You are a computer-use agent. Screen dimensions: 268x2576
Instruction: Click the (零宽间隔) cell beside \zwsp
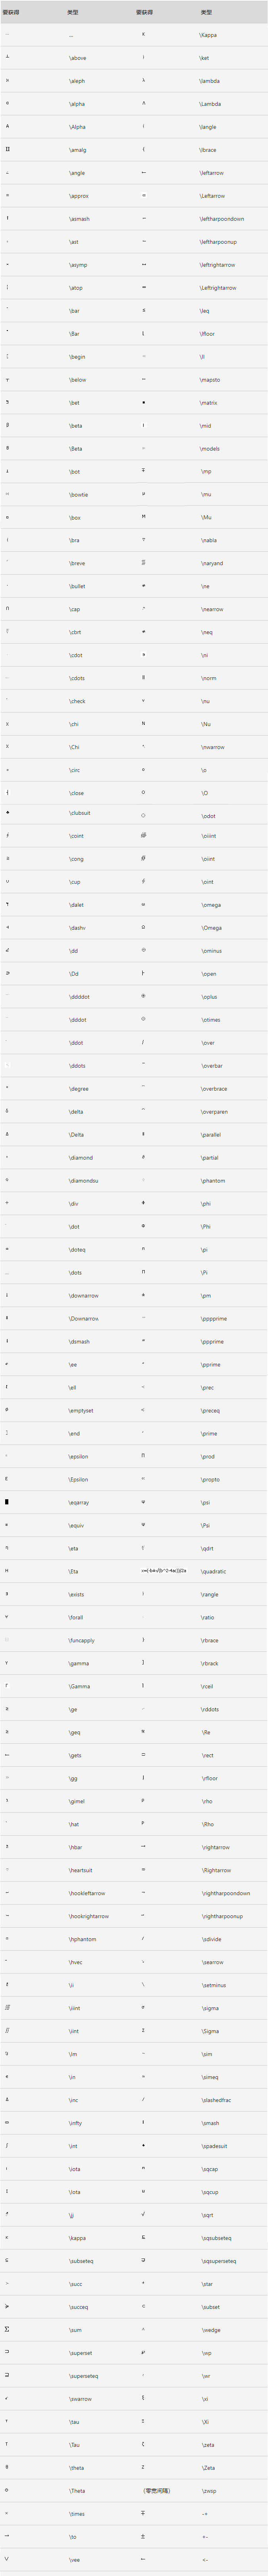coord(157,2490)
